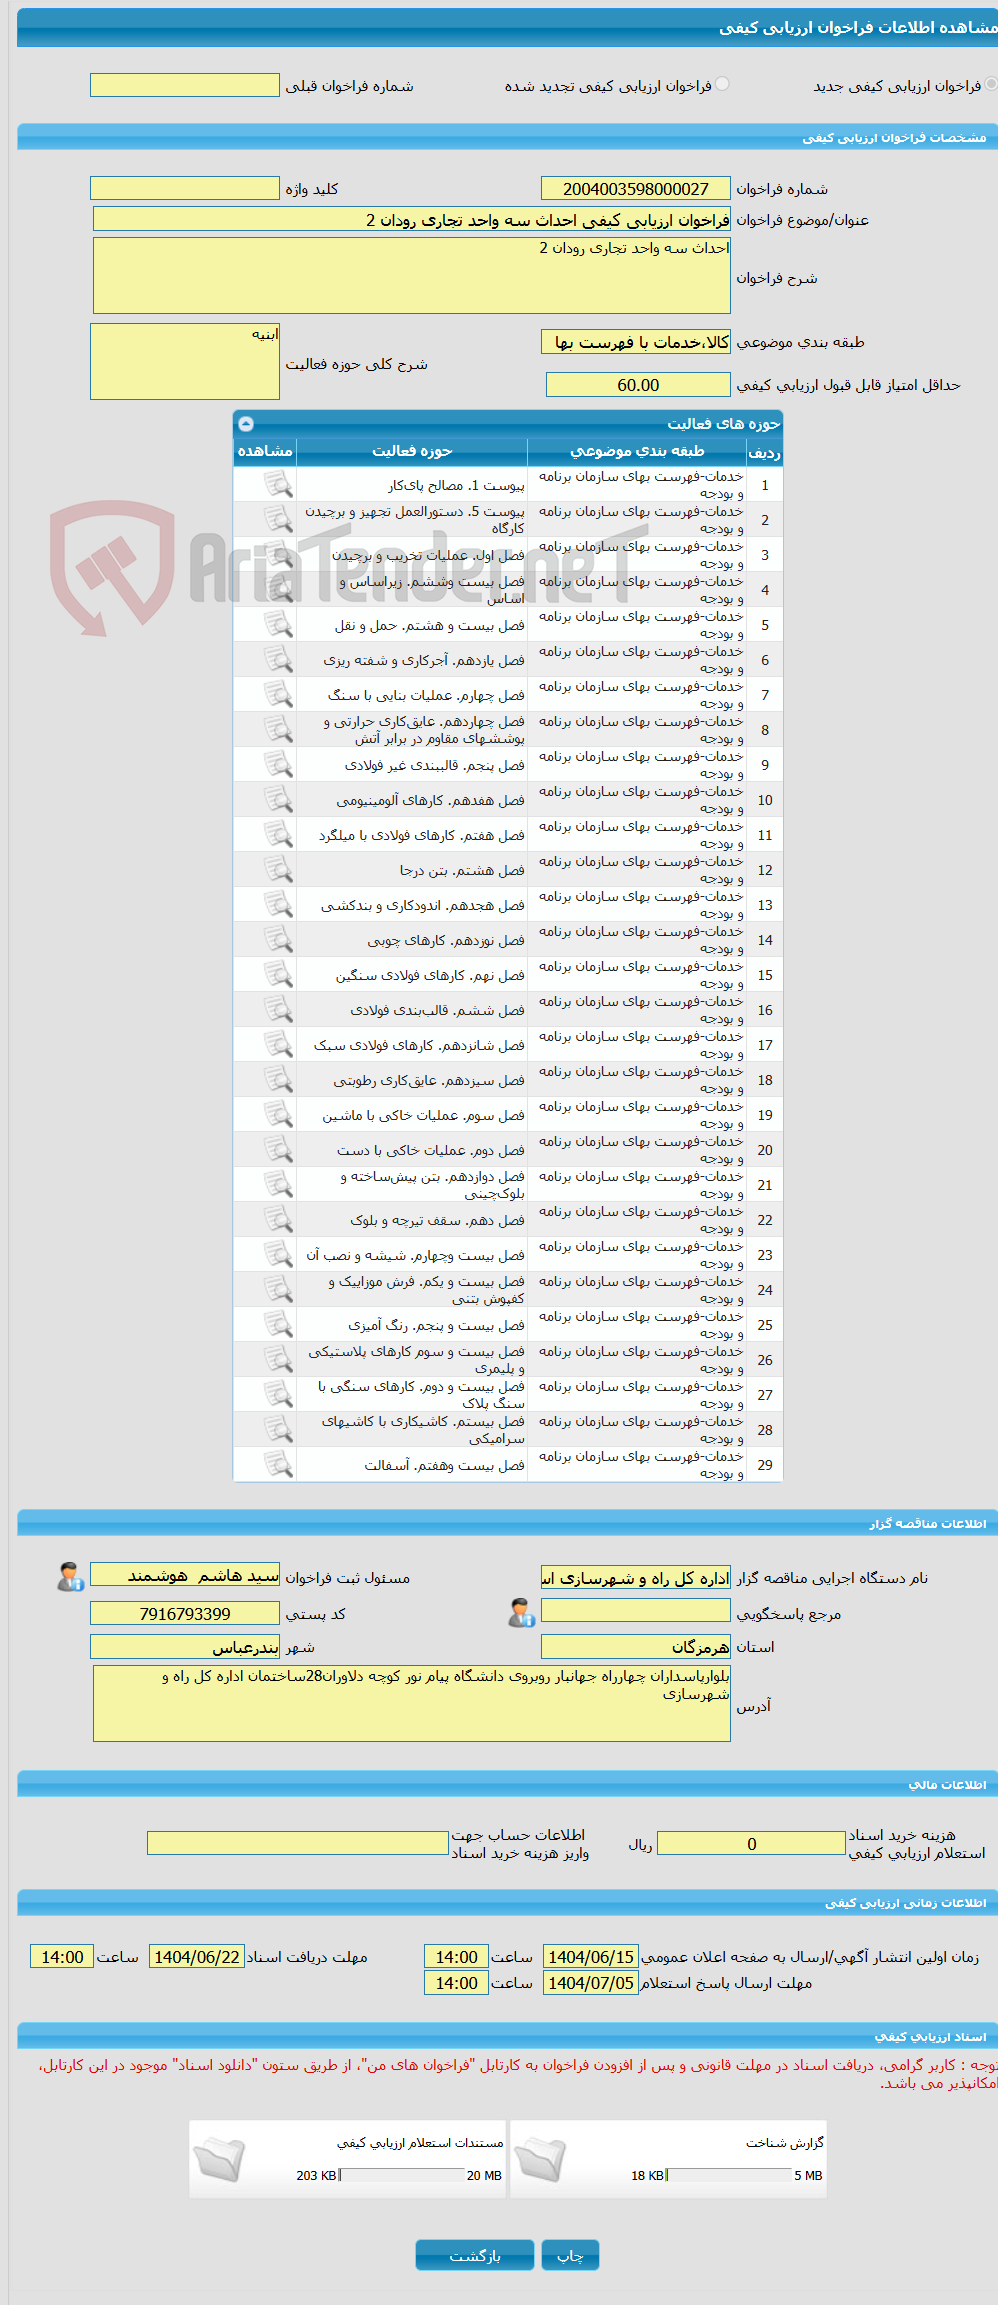Open view icon for row 29 آسفالت
998x2305 pixels.
click(278, 1465)
